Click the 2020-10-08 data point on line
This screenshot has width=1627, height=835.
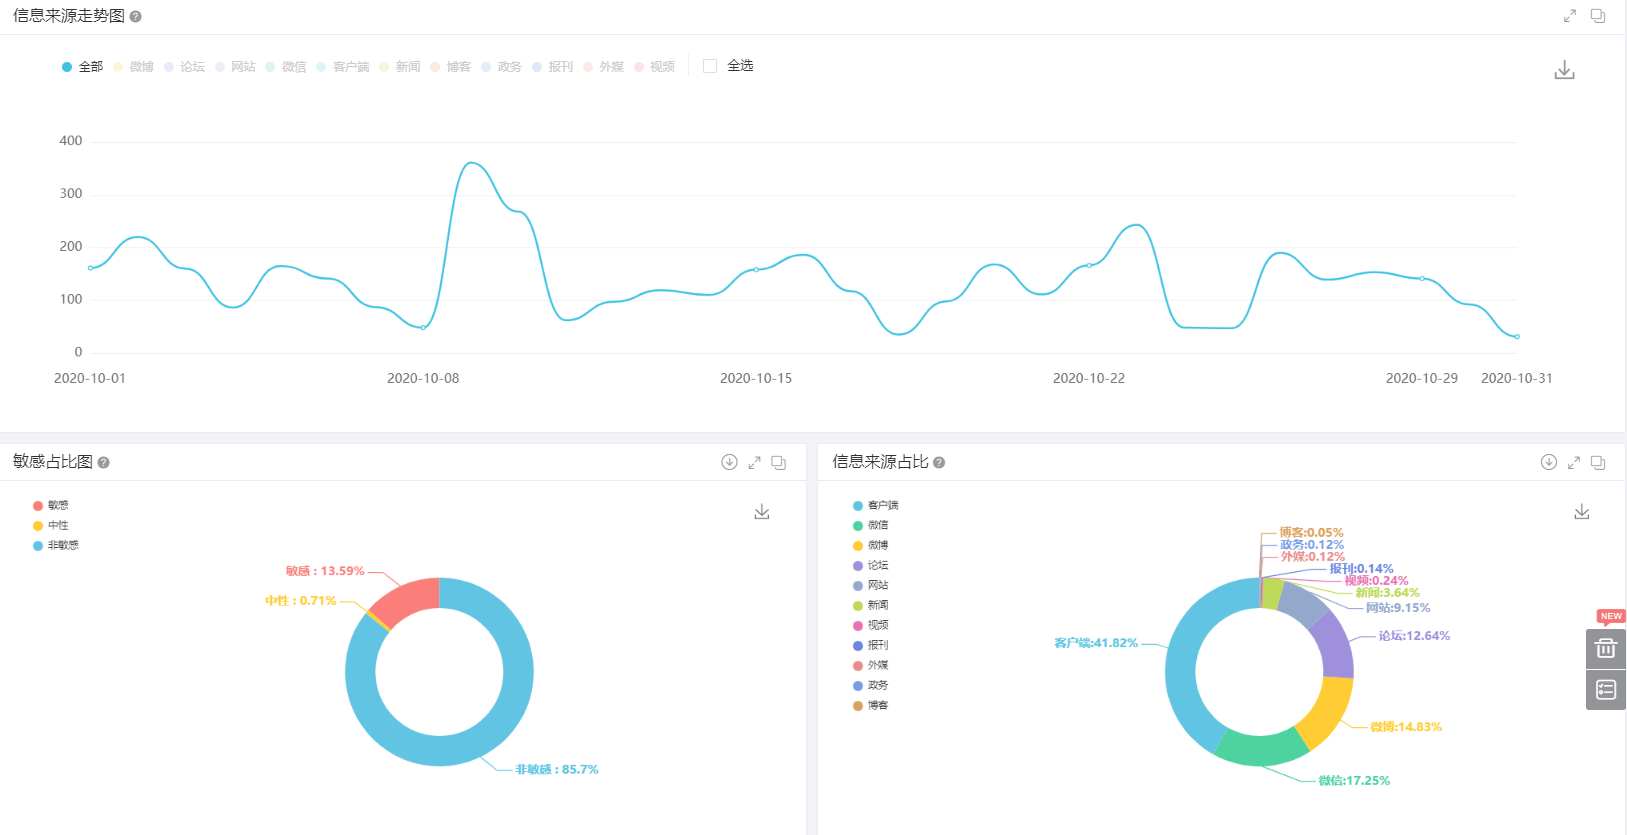[423, 327]
